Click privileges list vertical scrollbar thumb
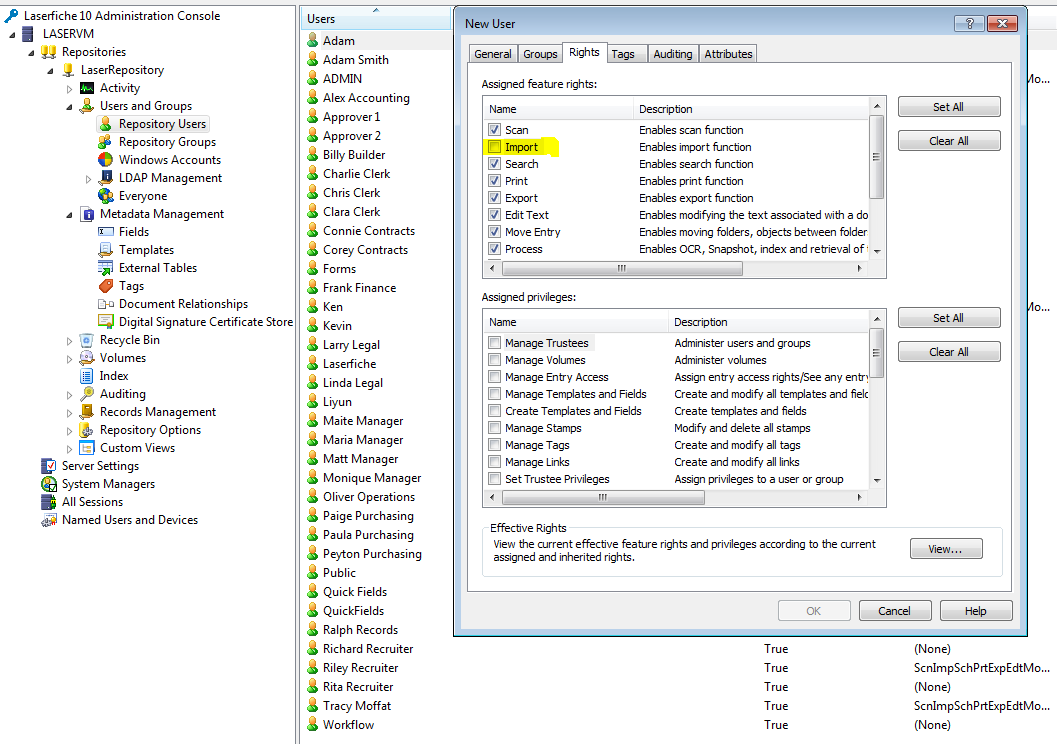The image size is (1057, 744). tap(876, 353)
